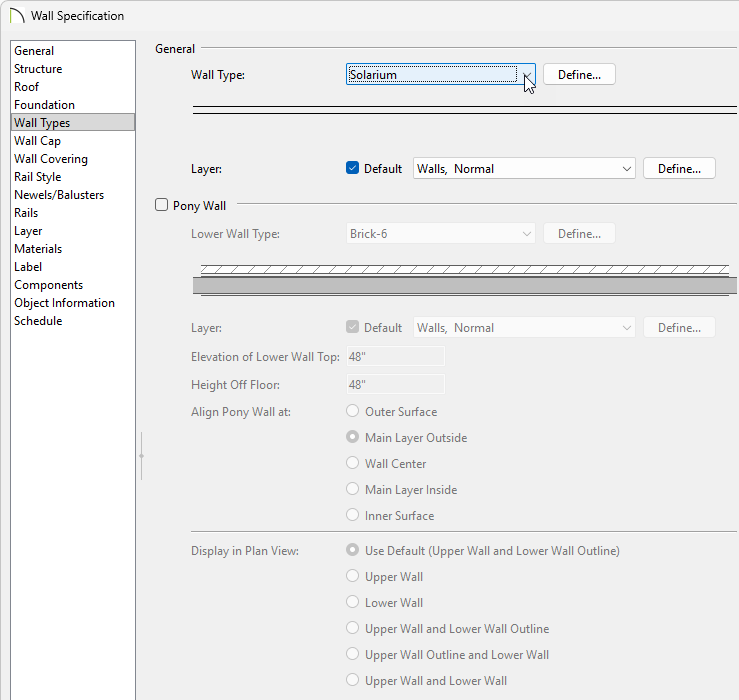
Task: Go to the Roof panel
Action: (x=27, y=87)
